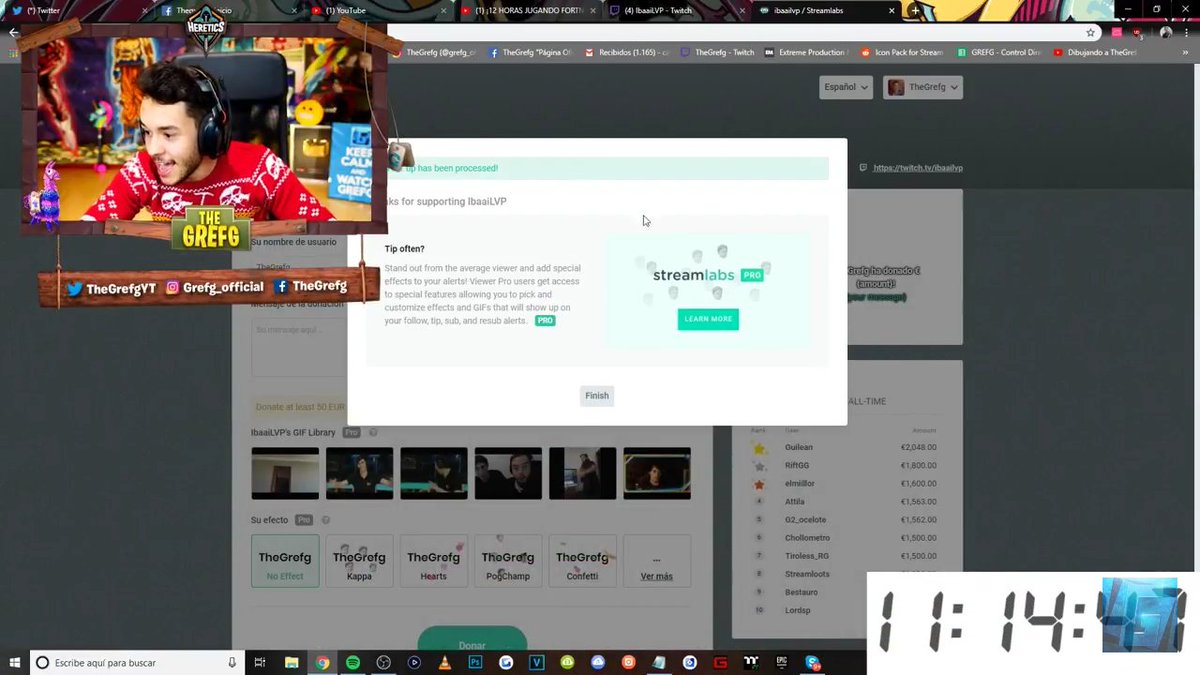The height and width of the screenshot is (675, 1200).
Task: Open the red G taskbar app
Action: [720, 662]
